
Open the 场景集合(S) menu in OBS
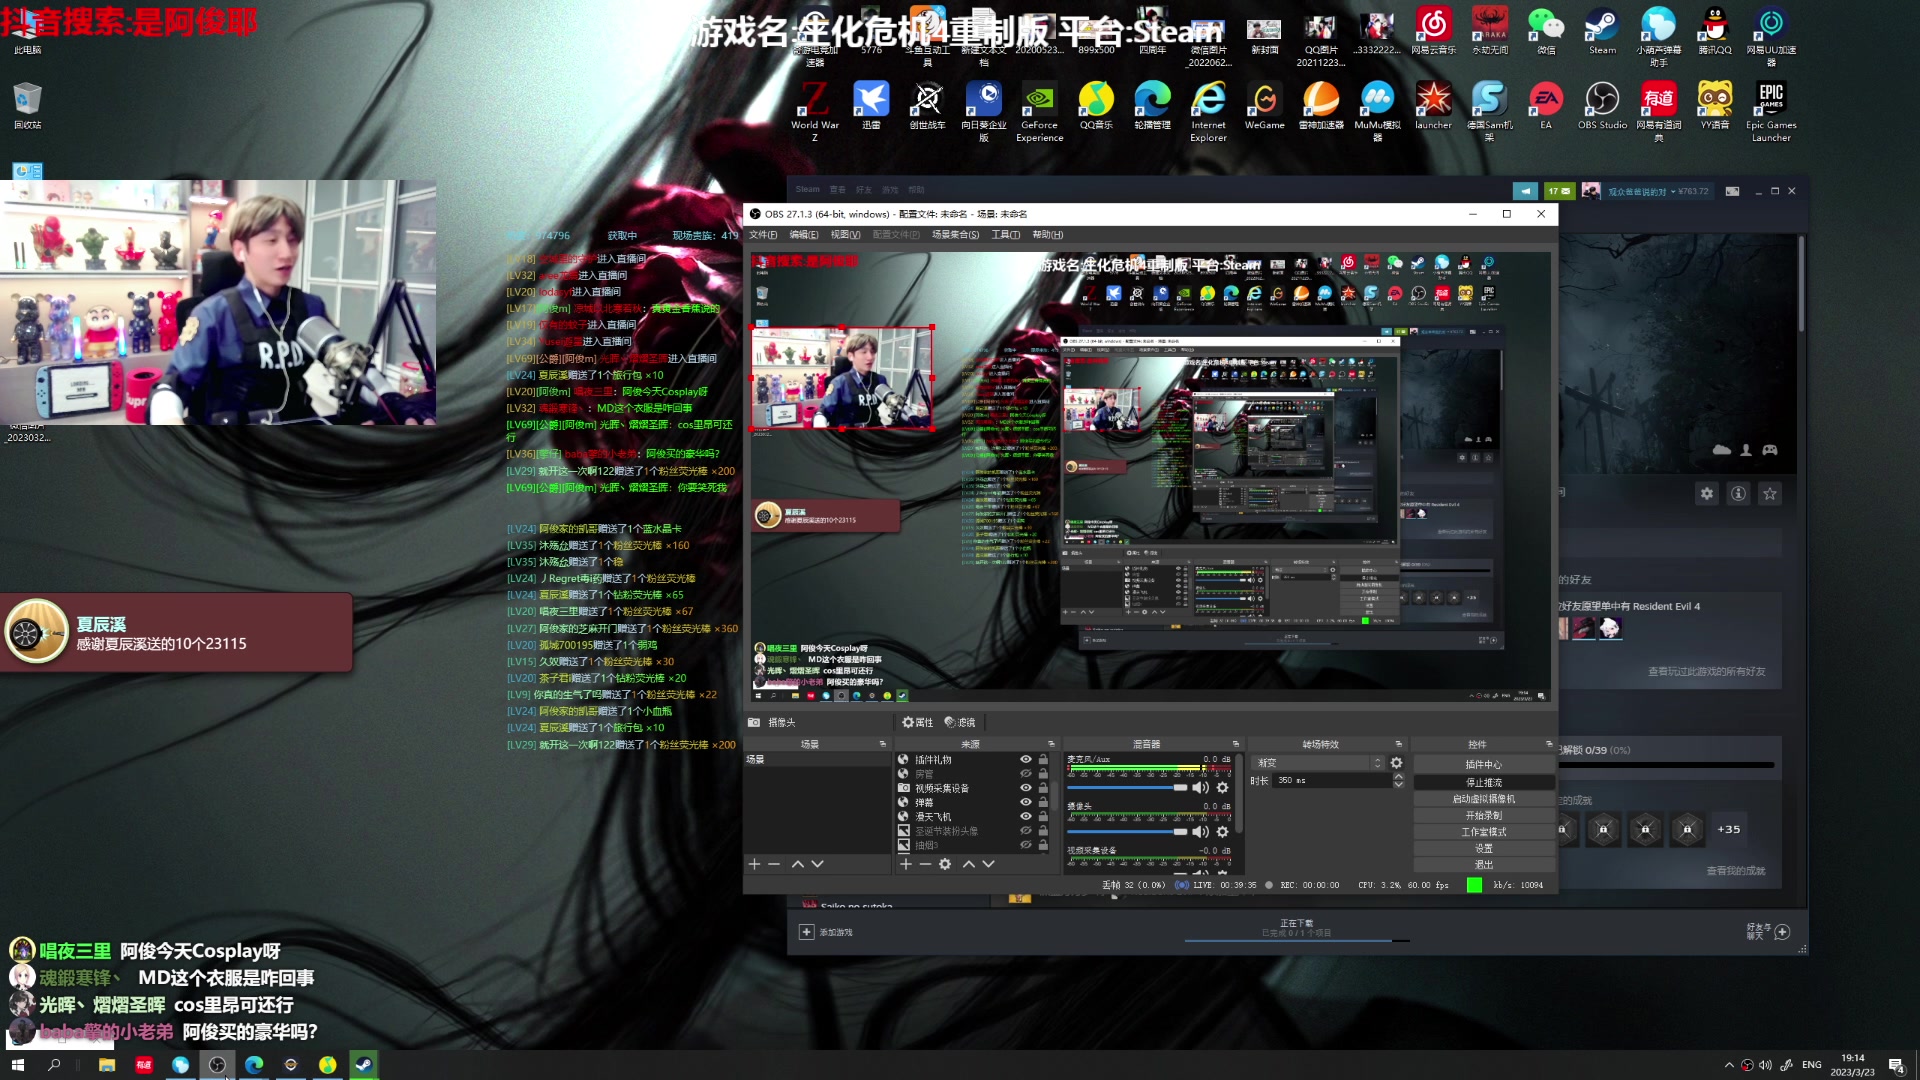956,235
